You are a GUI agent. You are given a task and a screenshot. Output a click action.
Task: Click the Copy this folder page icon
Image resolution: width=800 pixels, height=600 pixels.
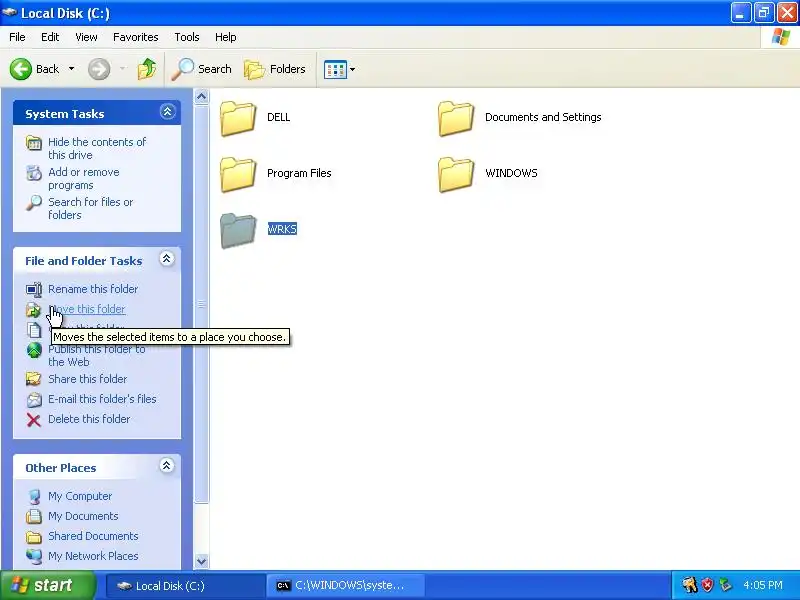pos(34,330)
